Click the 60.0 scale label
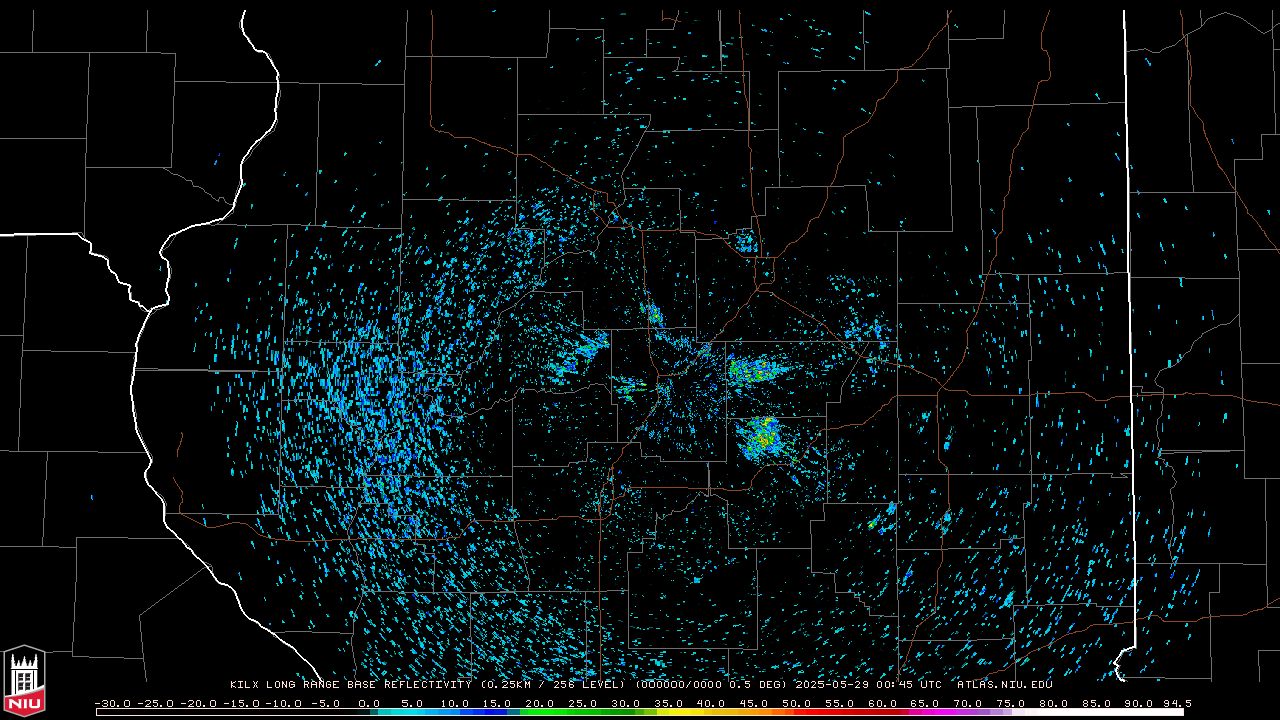 [x=884, y=704]
